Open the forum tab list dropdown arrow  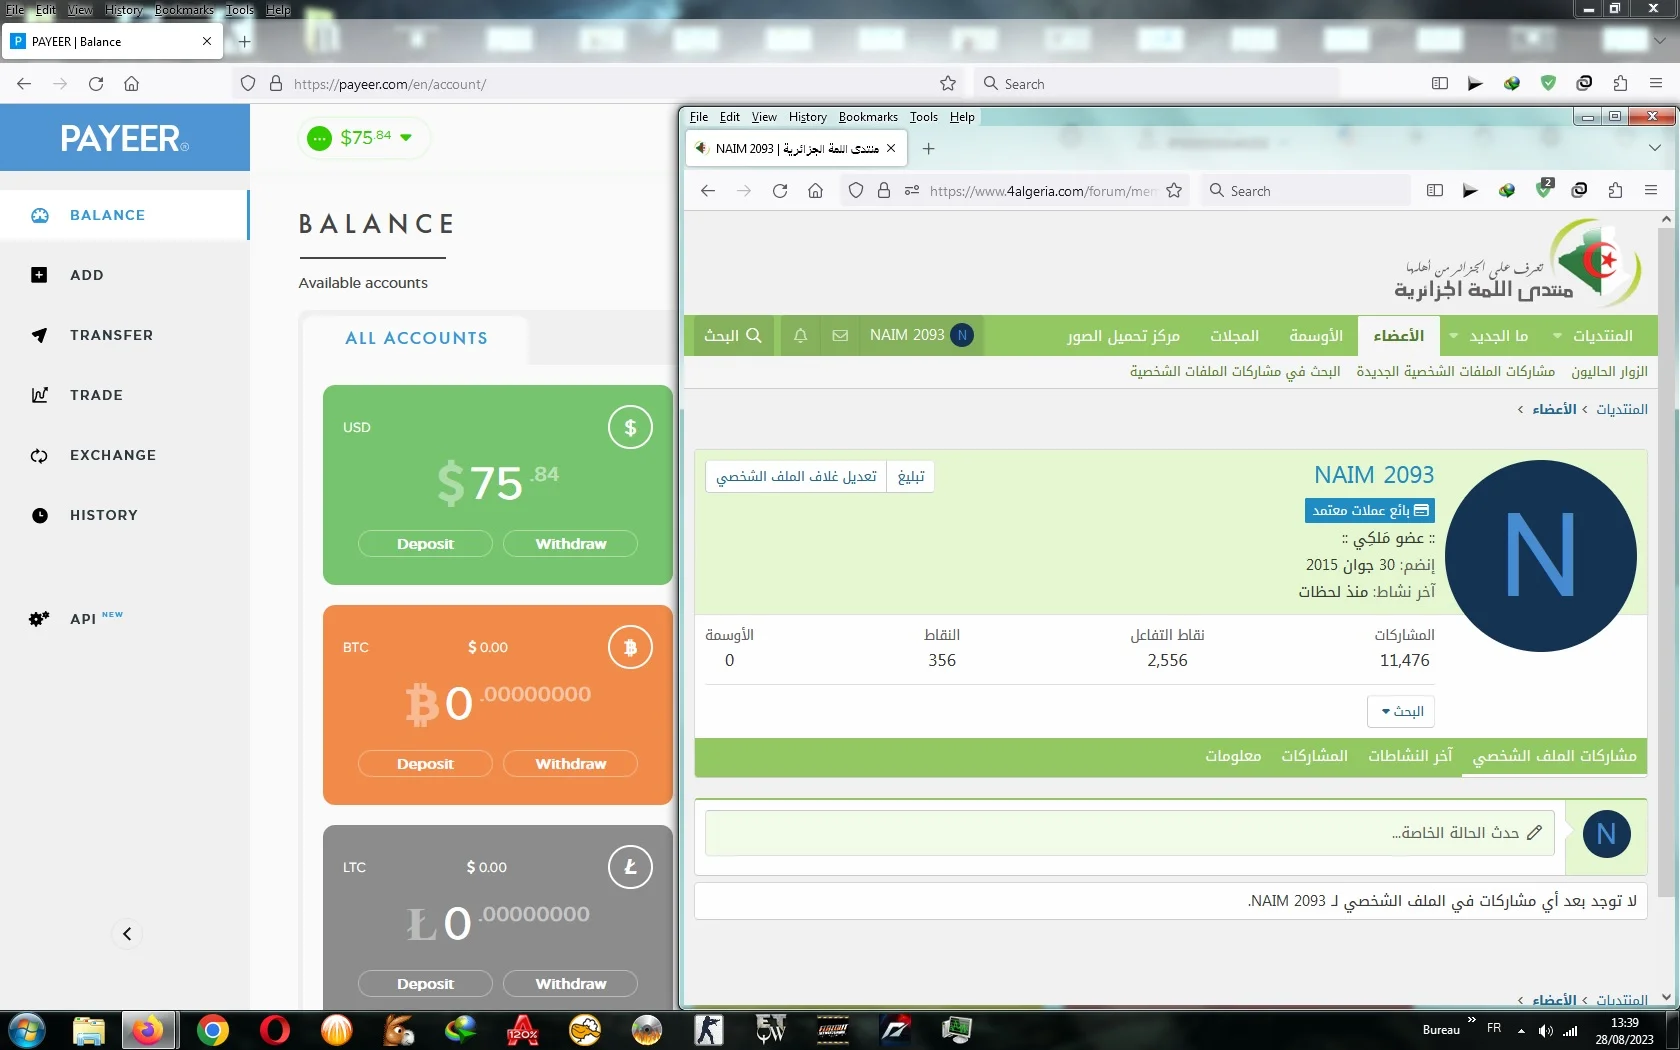coord(1655,148)
